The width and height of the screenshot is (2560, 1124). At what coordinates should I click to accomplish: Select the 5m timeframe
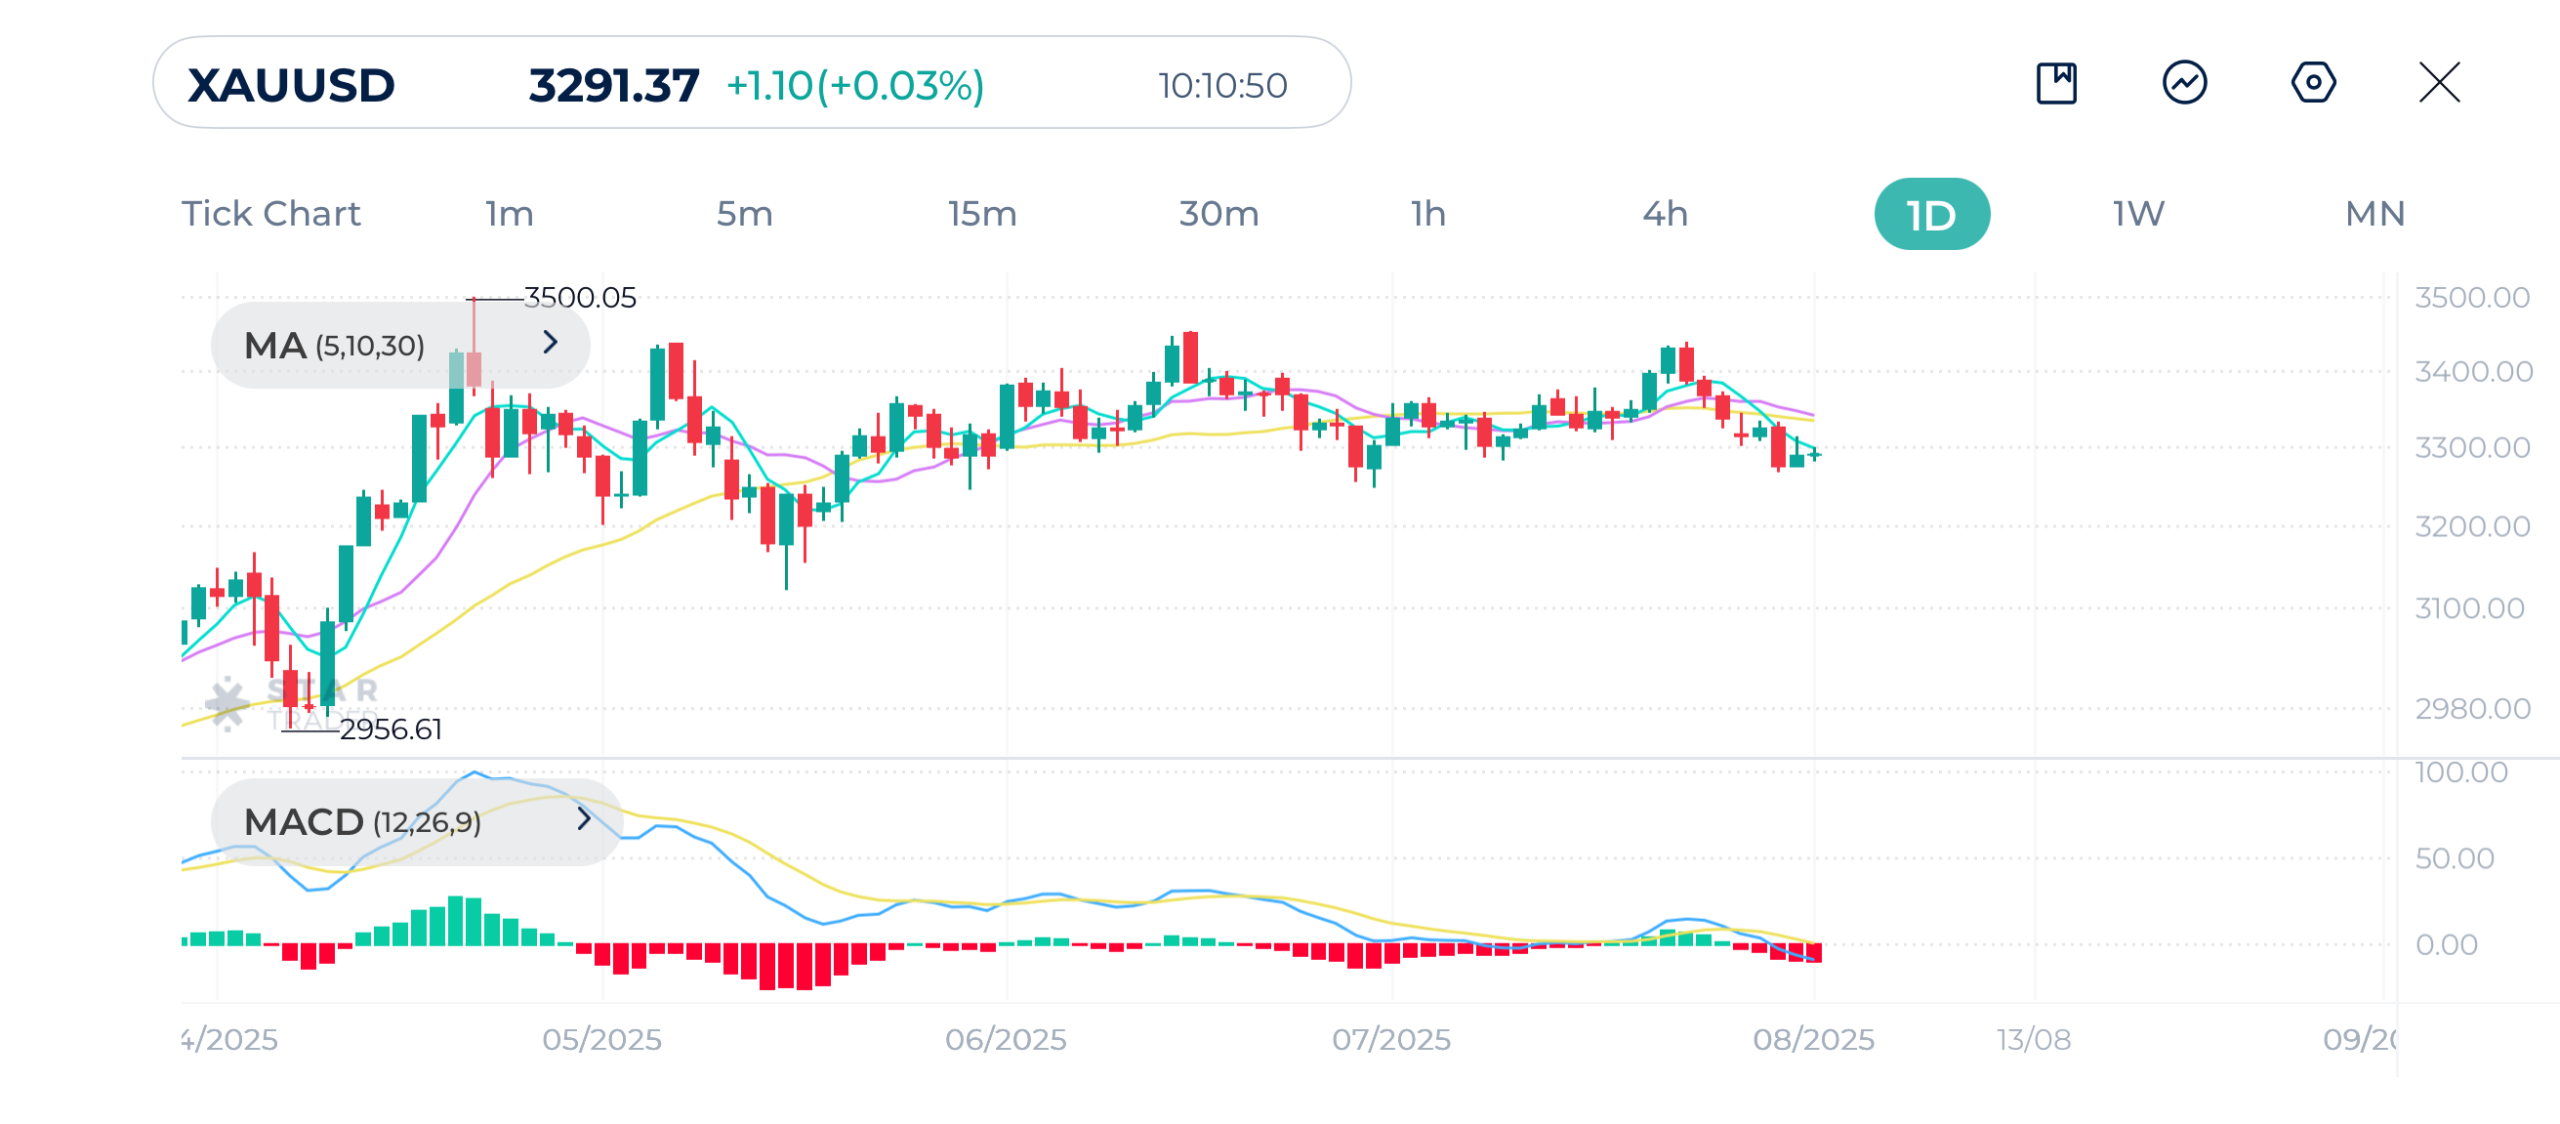[745, 214]
